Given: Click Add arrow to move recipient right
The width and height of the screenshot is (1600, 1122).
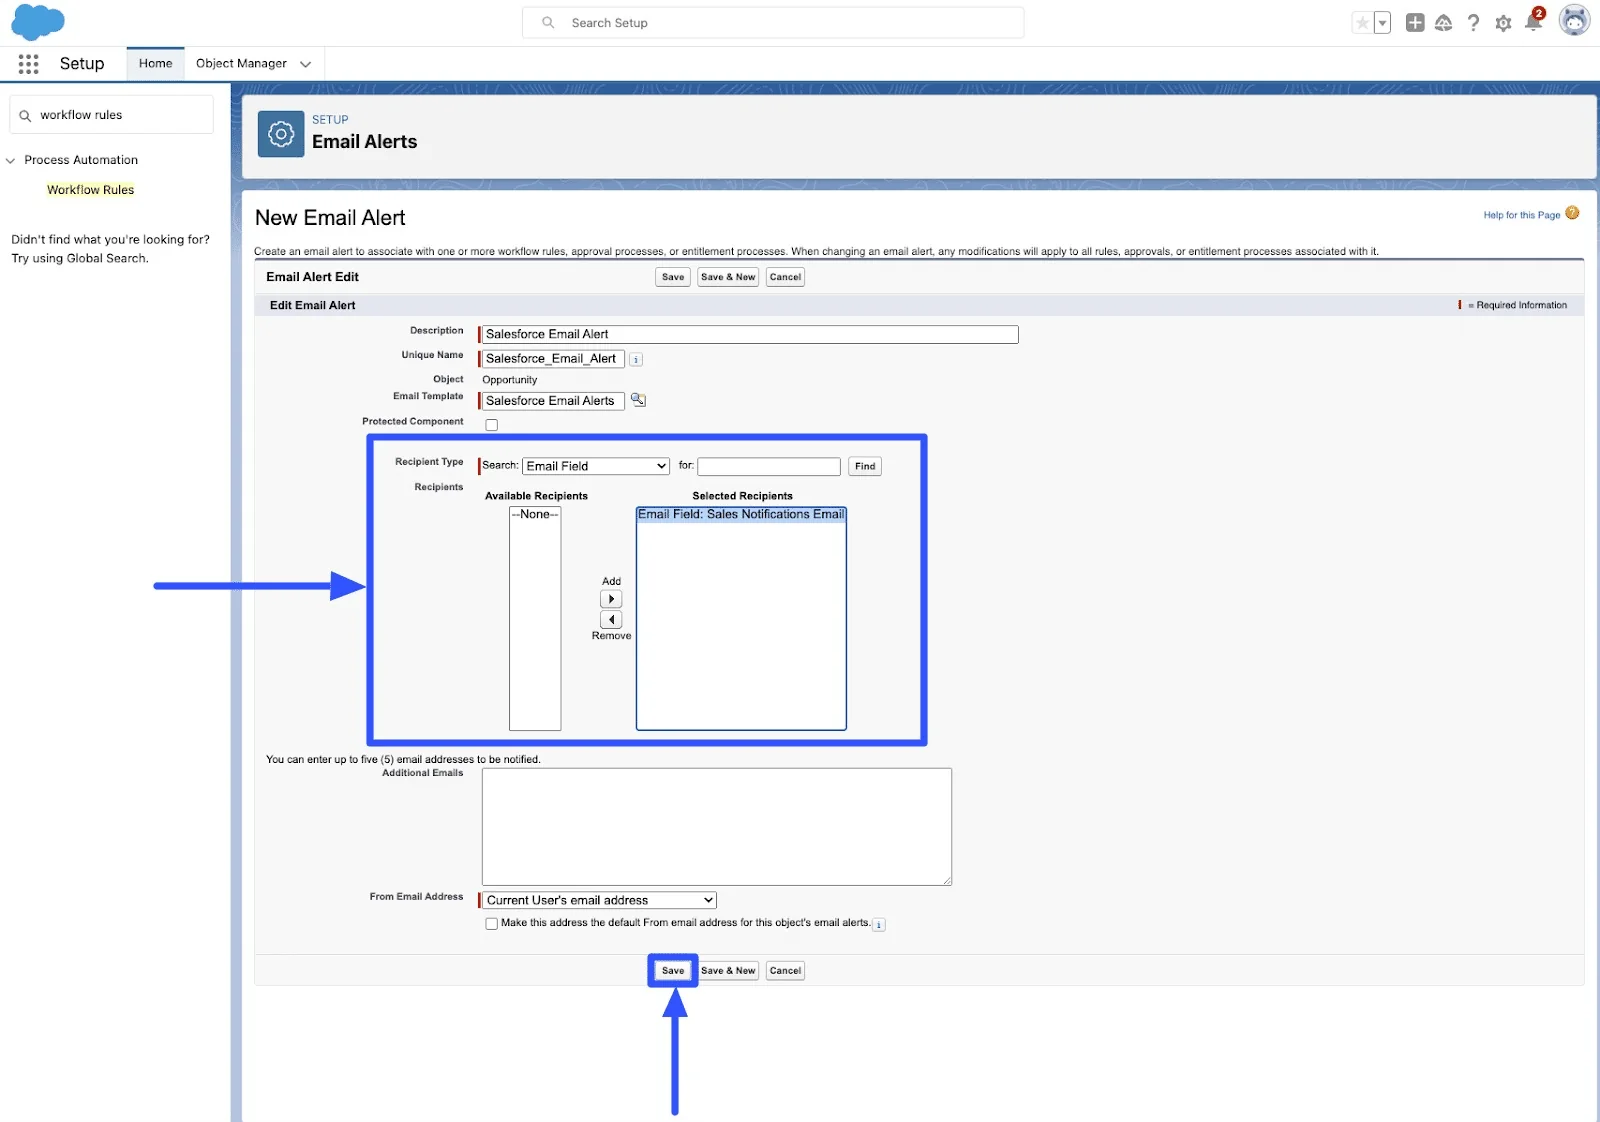Looking at the screenshot, I should click(611, 599).
